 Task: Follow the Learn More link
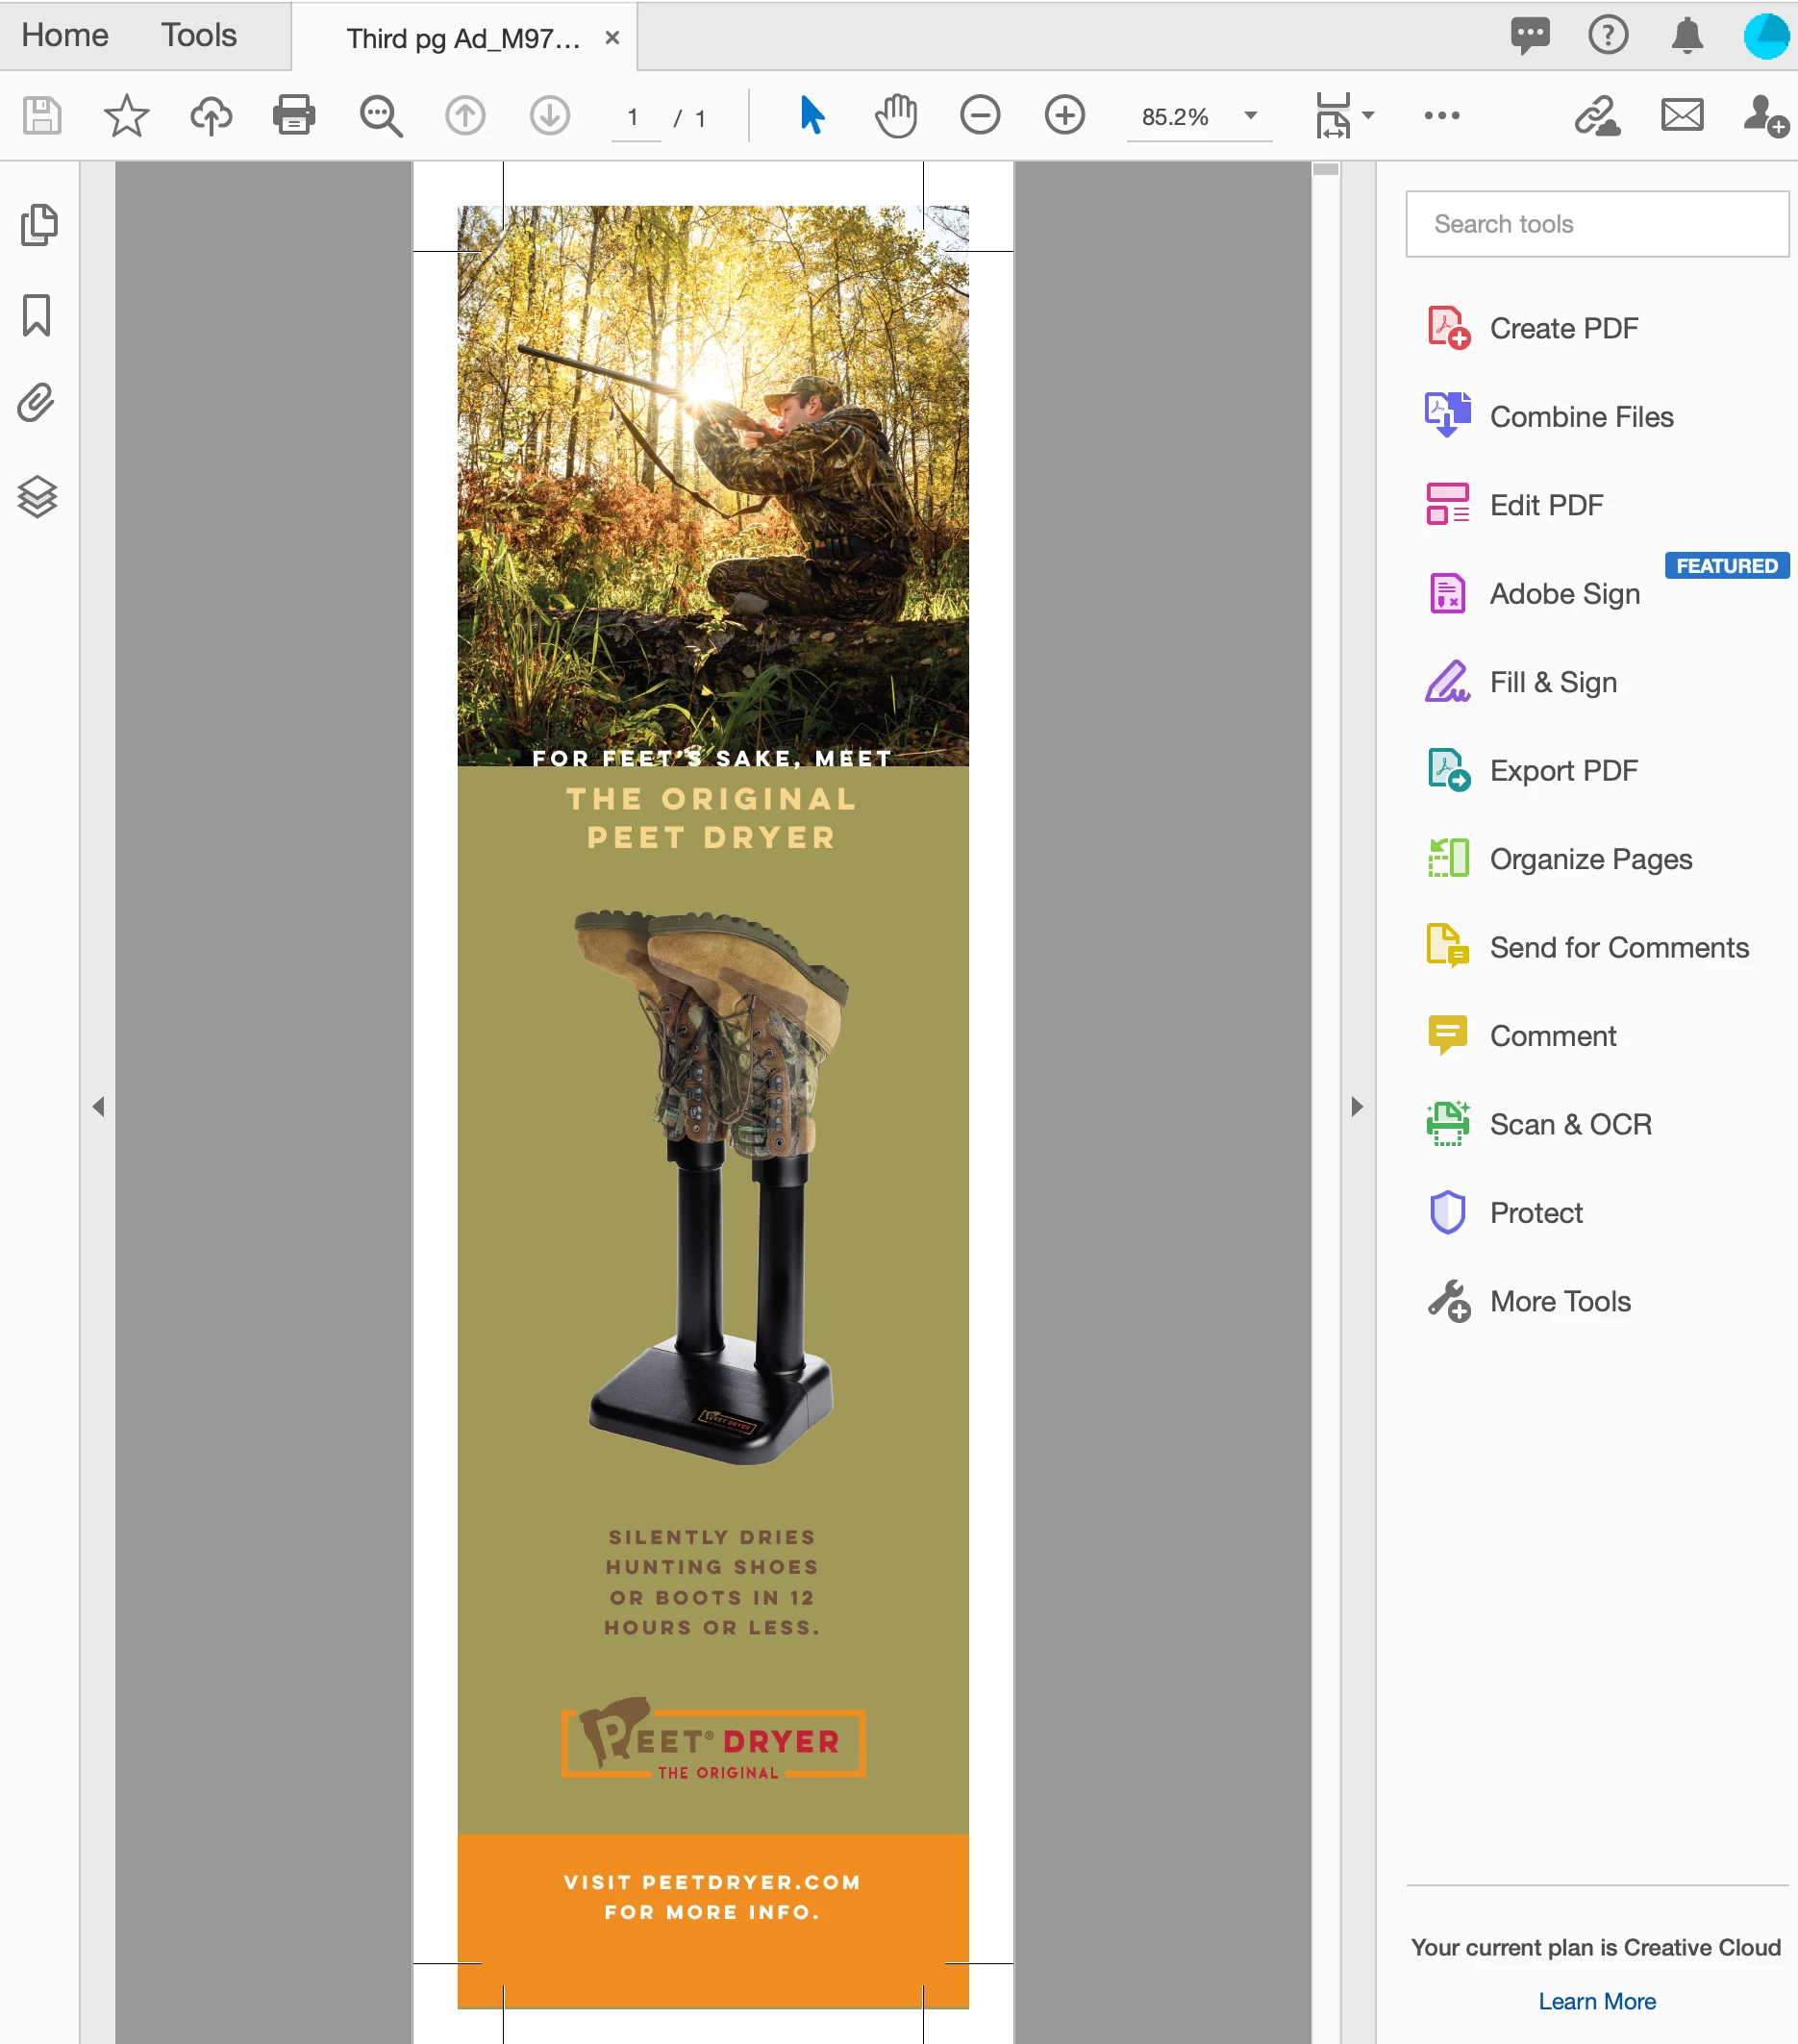1597,2001
